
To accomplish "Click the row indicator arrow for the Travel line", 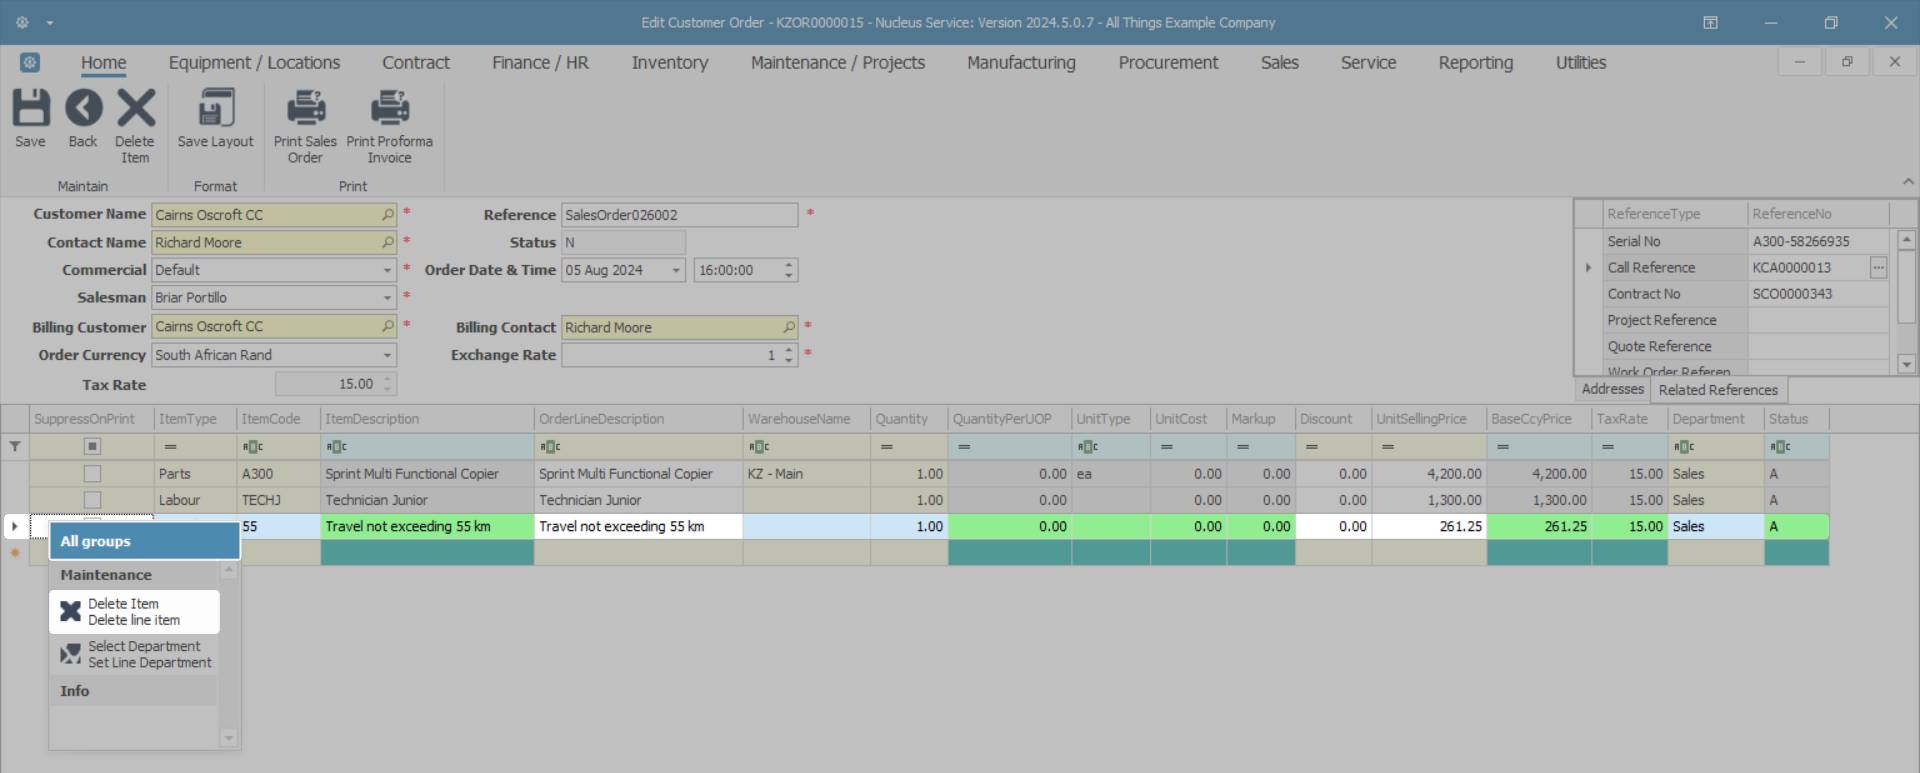I will click(x=15, y=527).
